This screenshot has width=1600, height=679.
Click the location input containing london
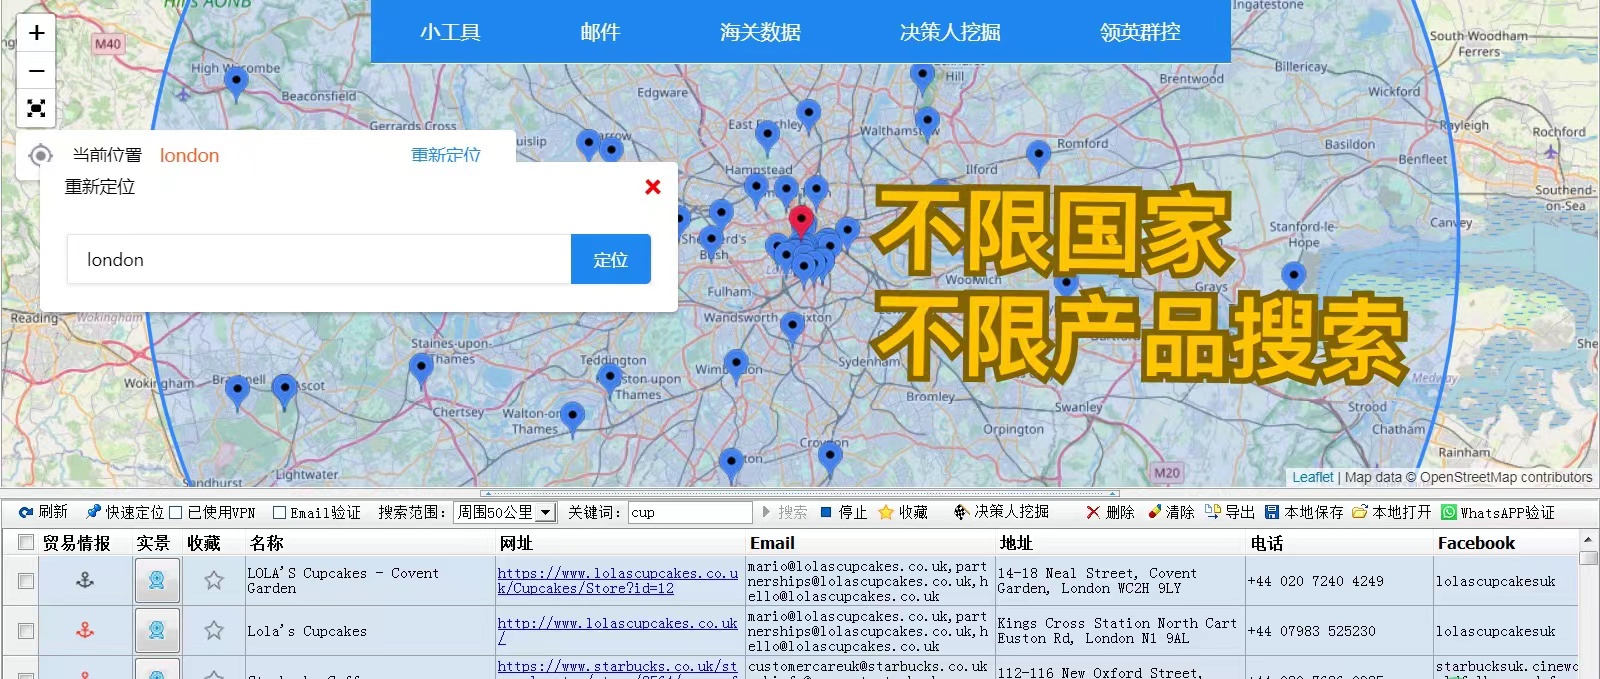tap(319, 259)
